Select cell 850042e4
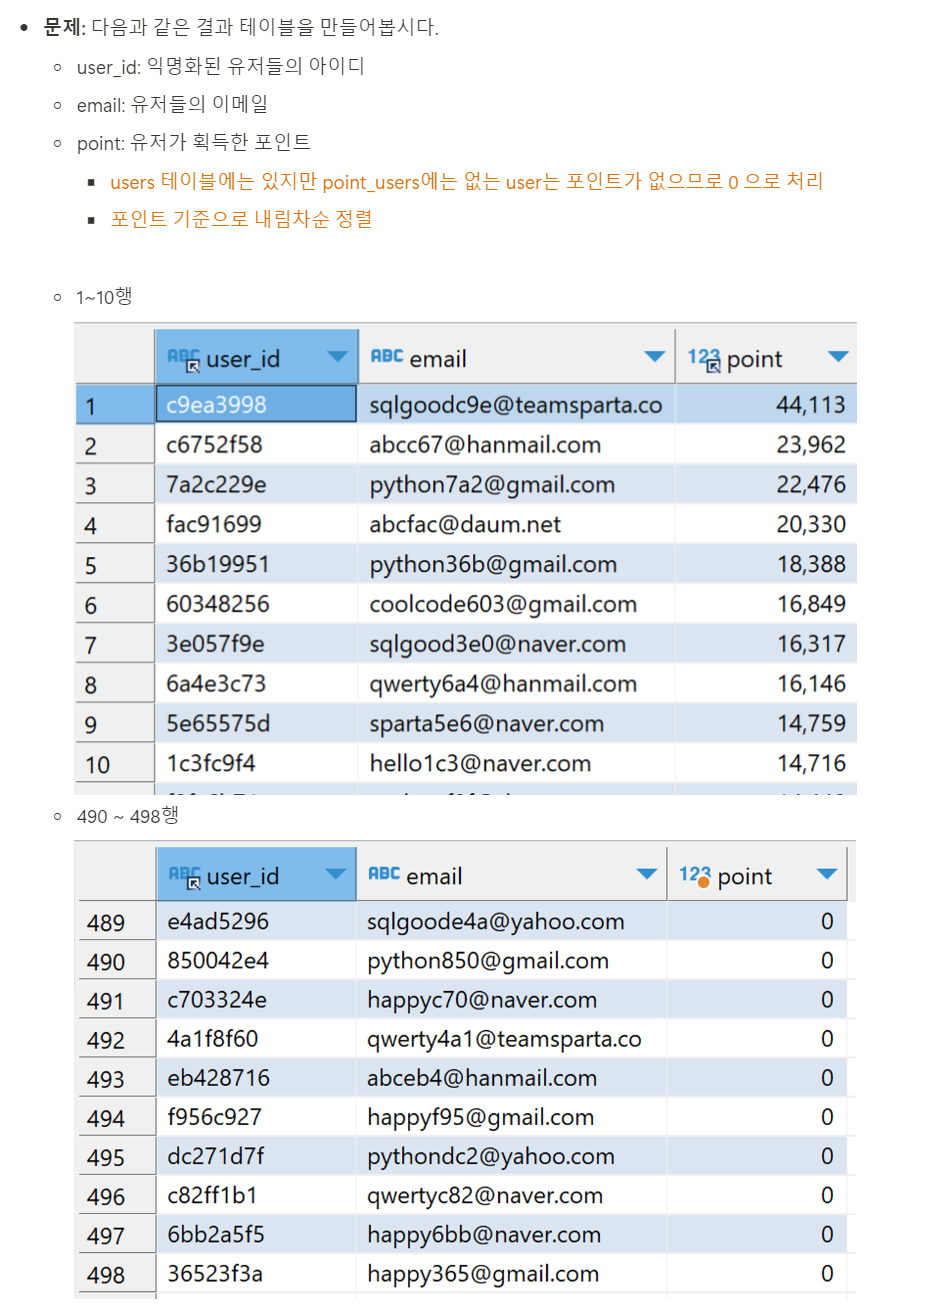Screen dimensions: 928x1314 point(256,960)
